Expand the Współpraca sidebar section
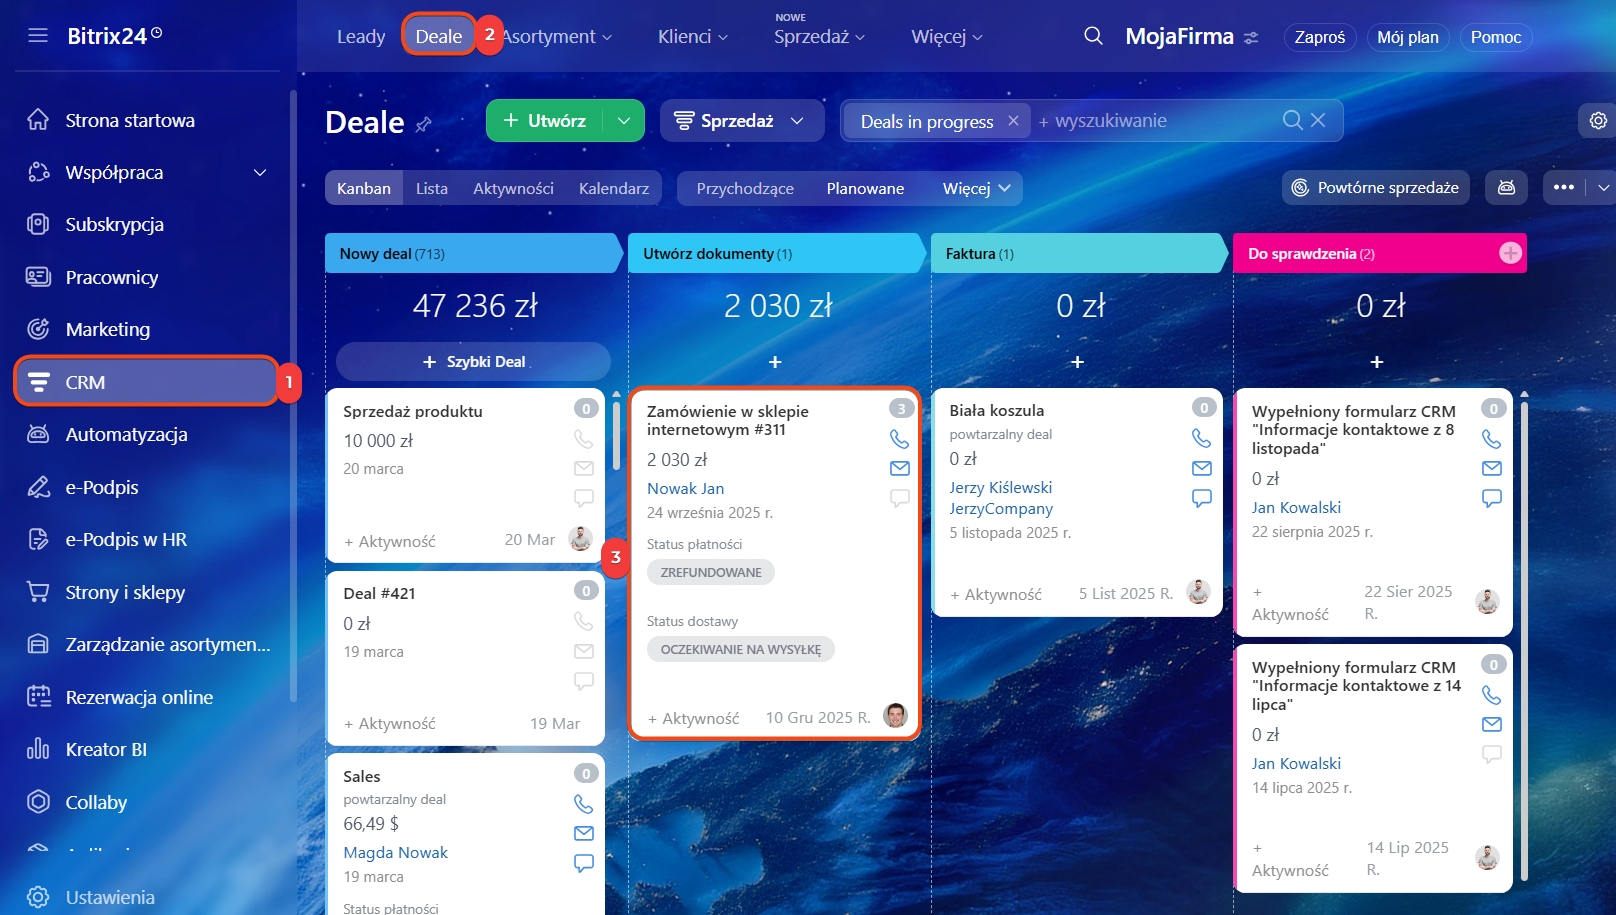The width and height of the screenshot is (1616, 915). pos(260,173)
